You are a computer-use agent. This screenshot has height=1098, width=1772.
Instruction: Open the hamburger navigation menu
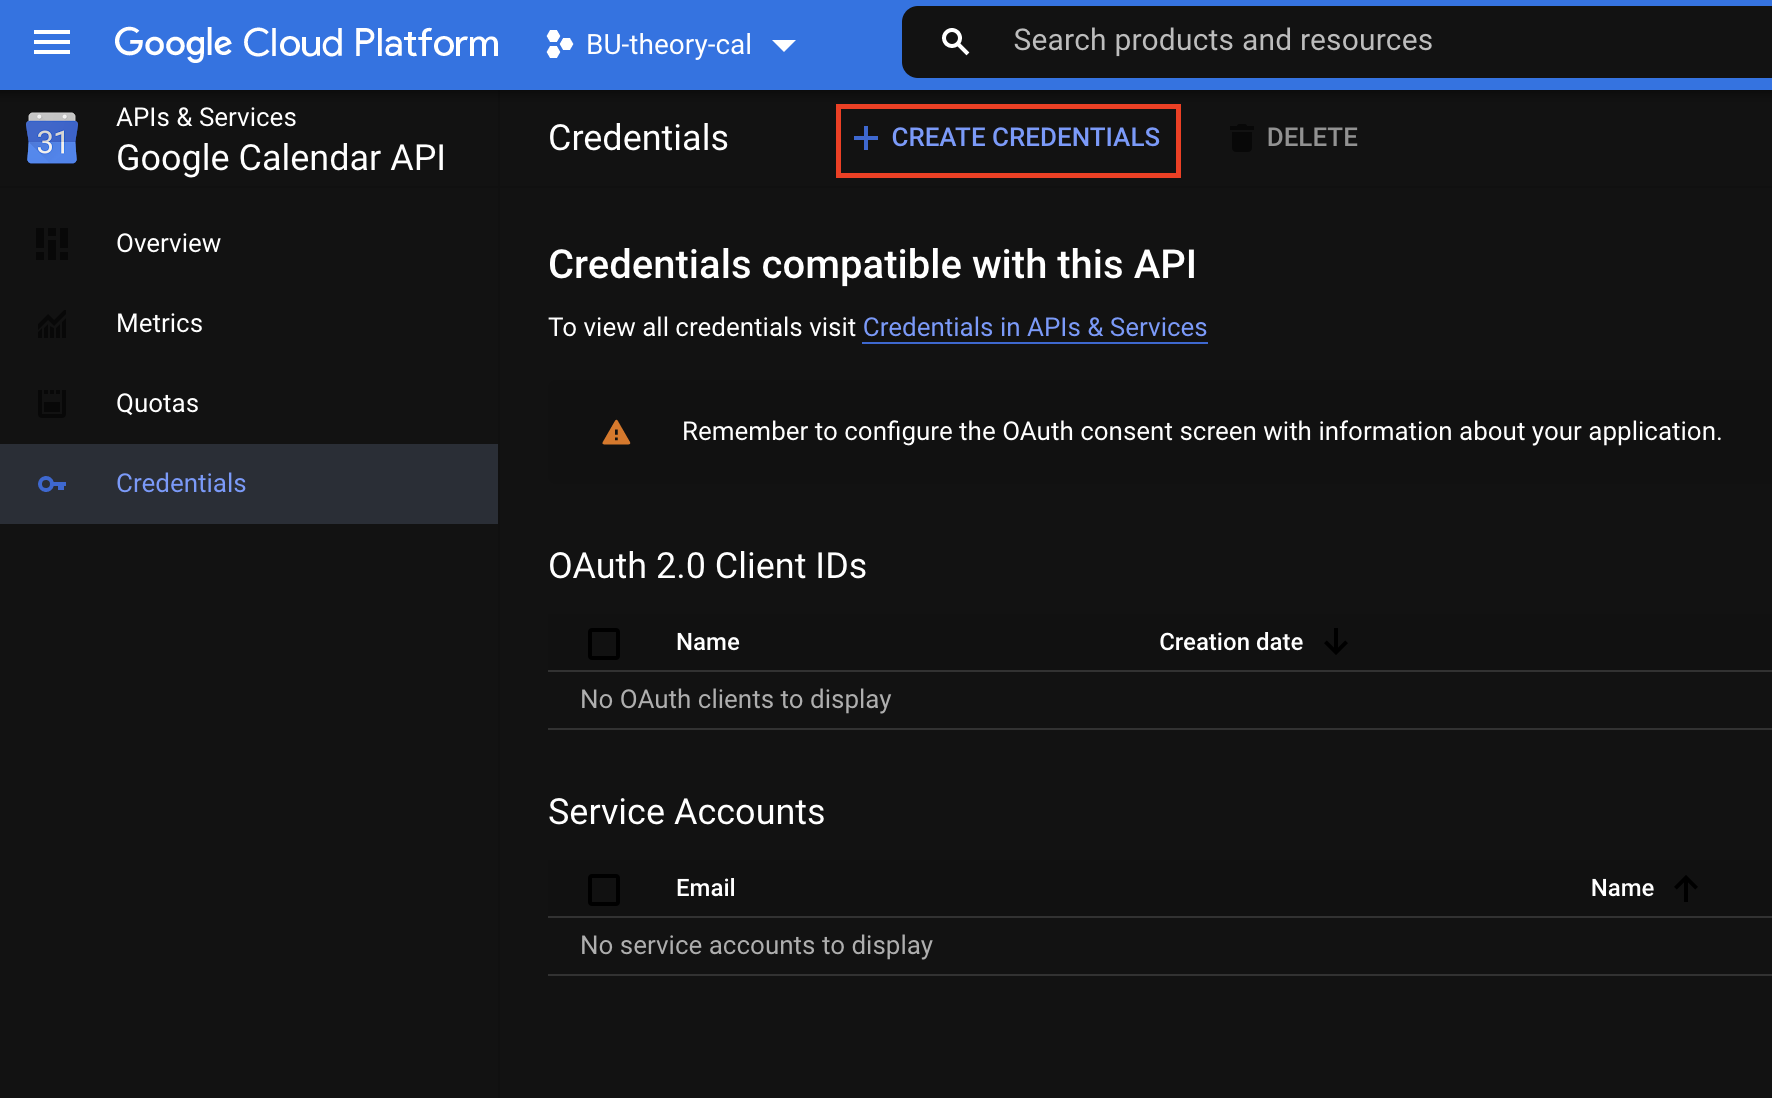click(x=52, y=42)
